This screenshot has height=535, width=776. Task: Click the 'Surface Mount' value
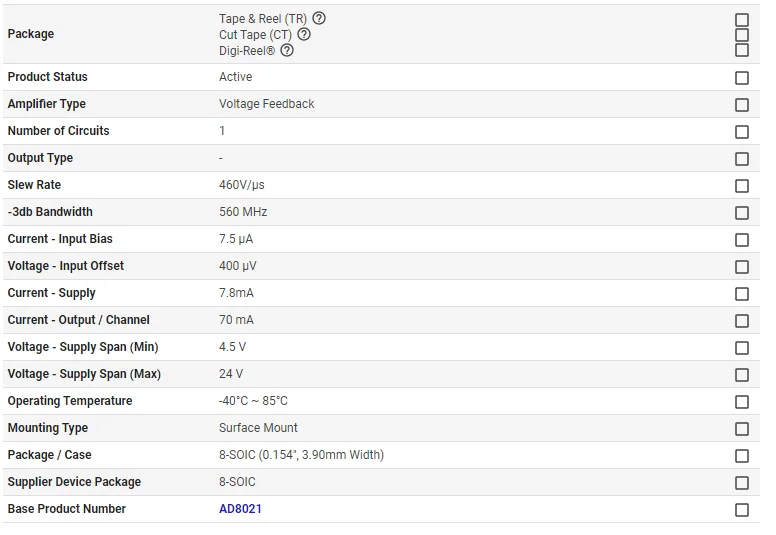point(258,428)
